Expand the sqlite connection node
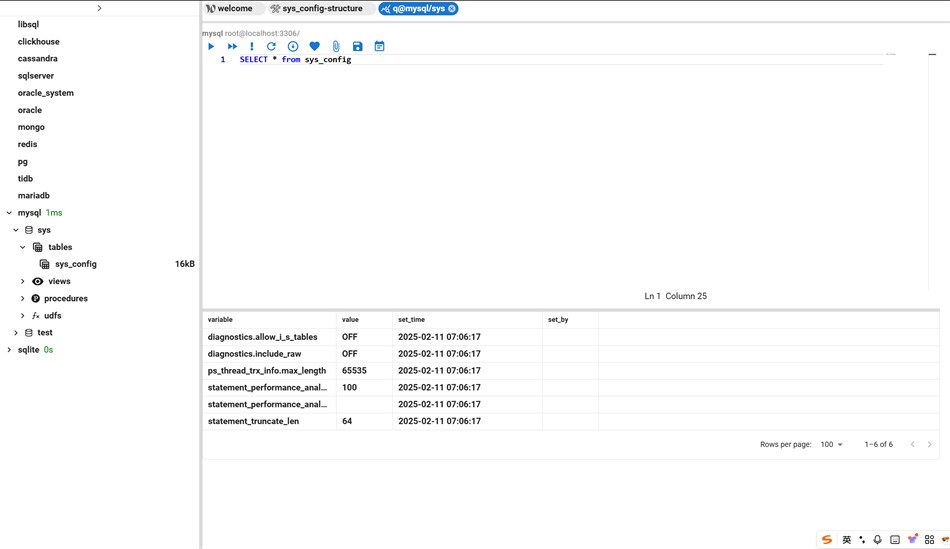This screenshot has height=549, width=950. coord(9,350)
